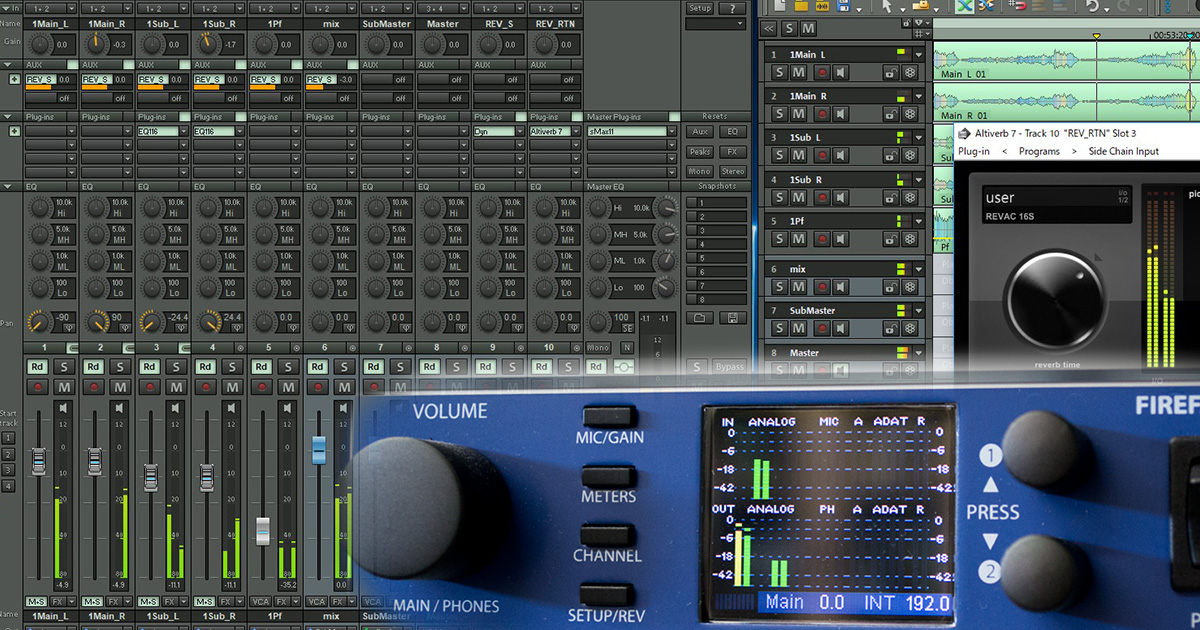
Task: Click the undo arrow in the top toolbar
Action: coord(1092,8)
